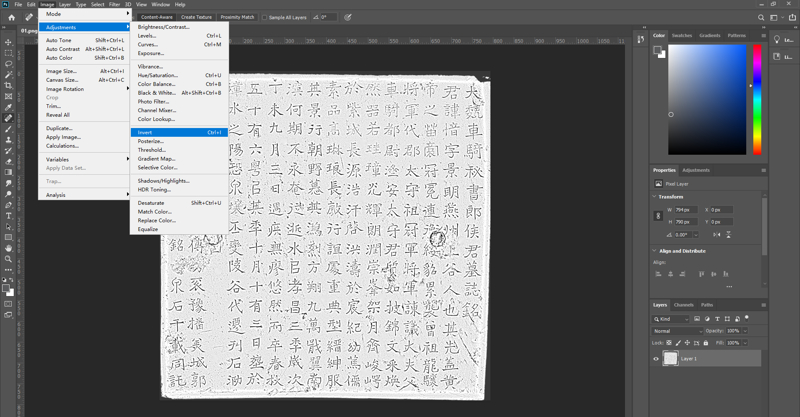This screenshot has height=417, width=800.
Task: Select Proximity Match type button
Action: (237, 17)
